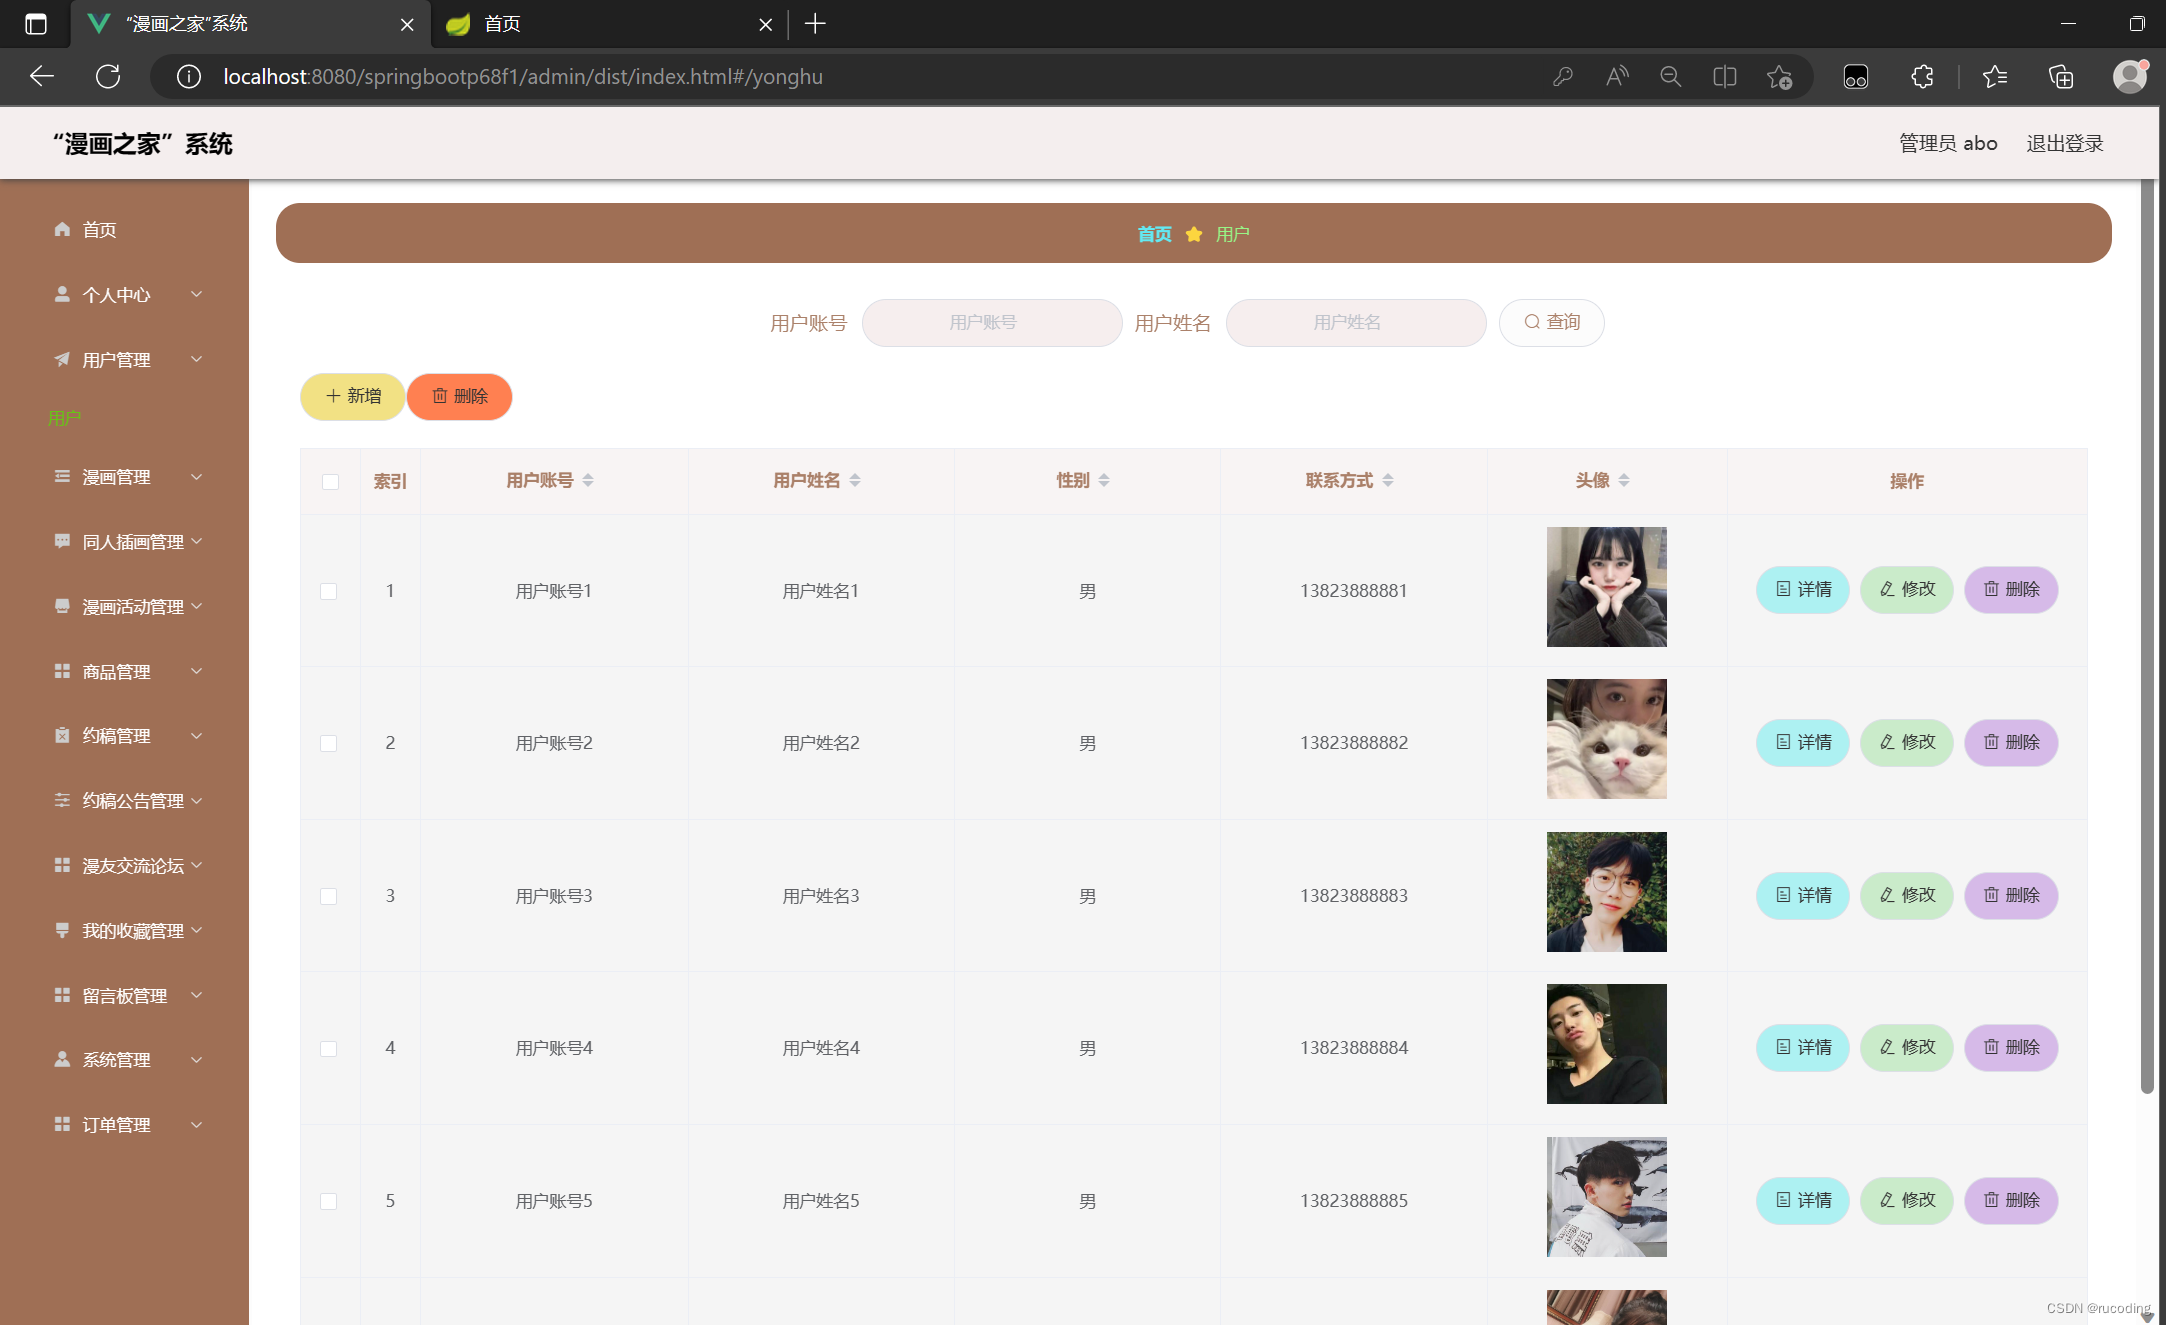Click the grid icon next to 商品管理
This screenshot has width=2166, height=1325.
point(62,671)
